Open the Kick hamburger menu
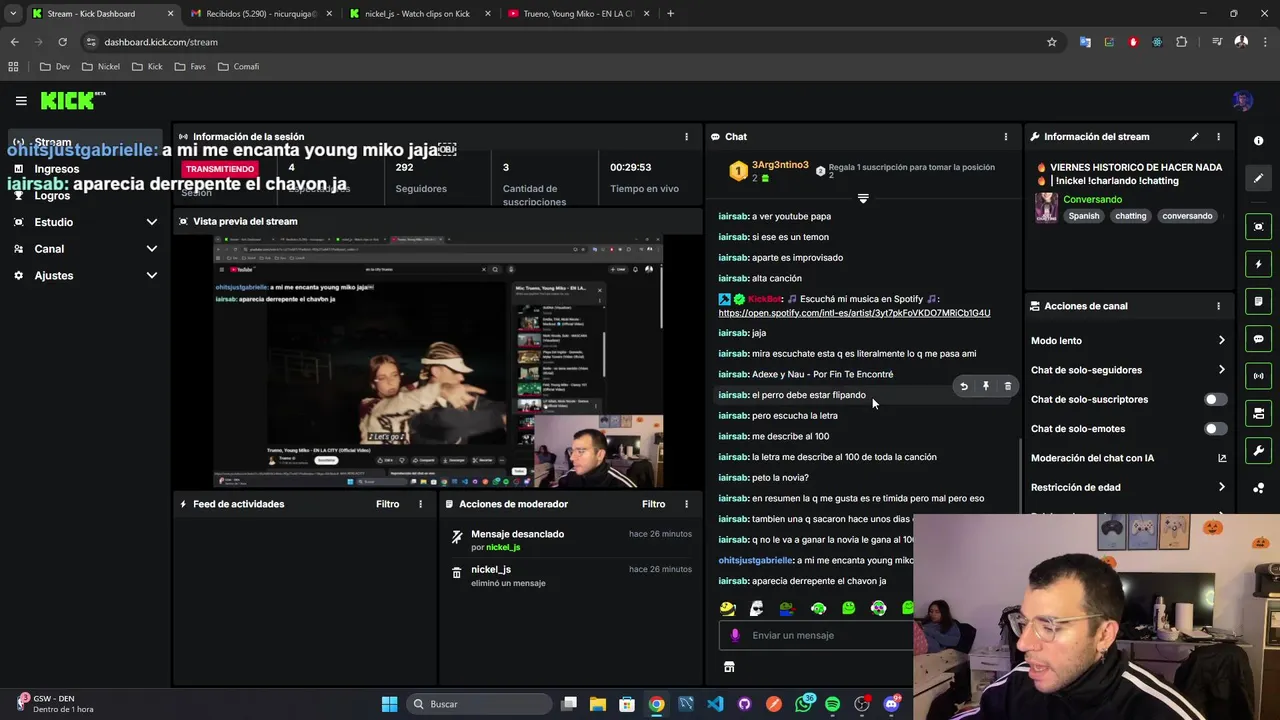 (21, 101)
